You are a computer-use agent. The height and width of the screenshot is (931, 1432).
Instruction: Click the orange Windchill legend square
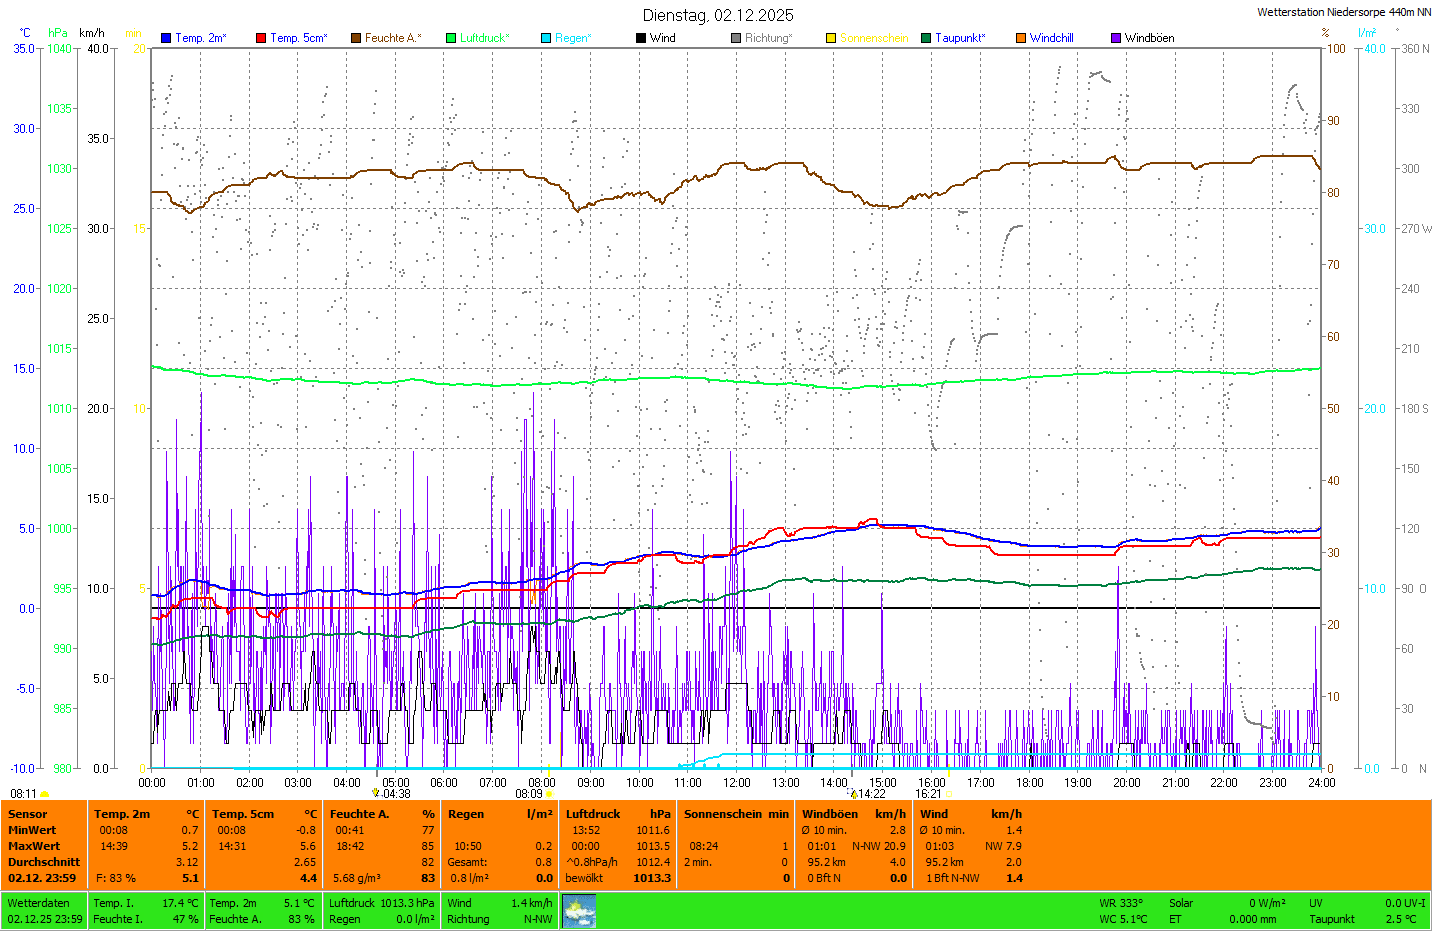(1021, 38)
